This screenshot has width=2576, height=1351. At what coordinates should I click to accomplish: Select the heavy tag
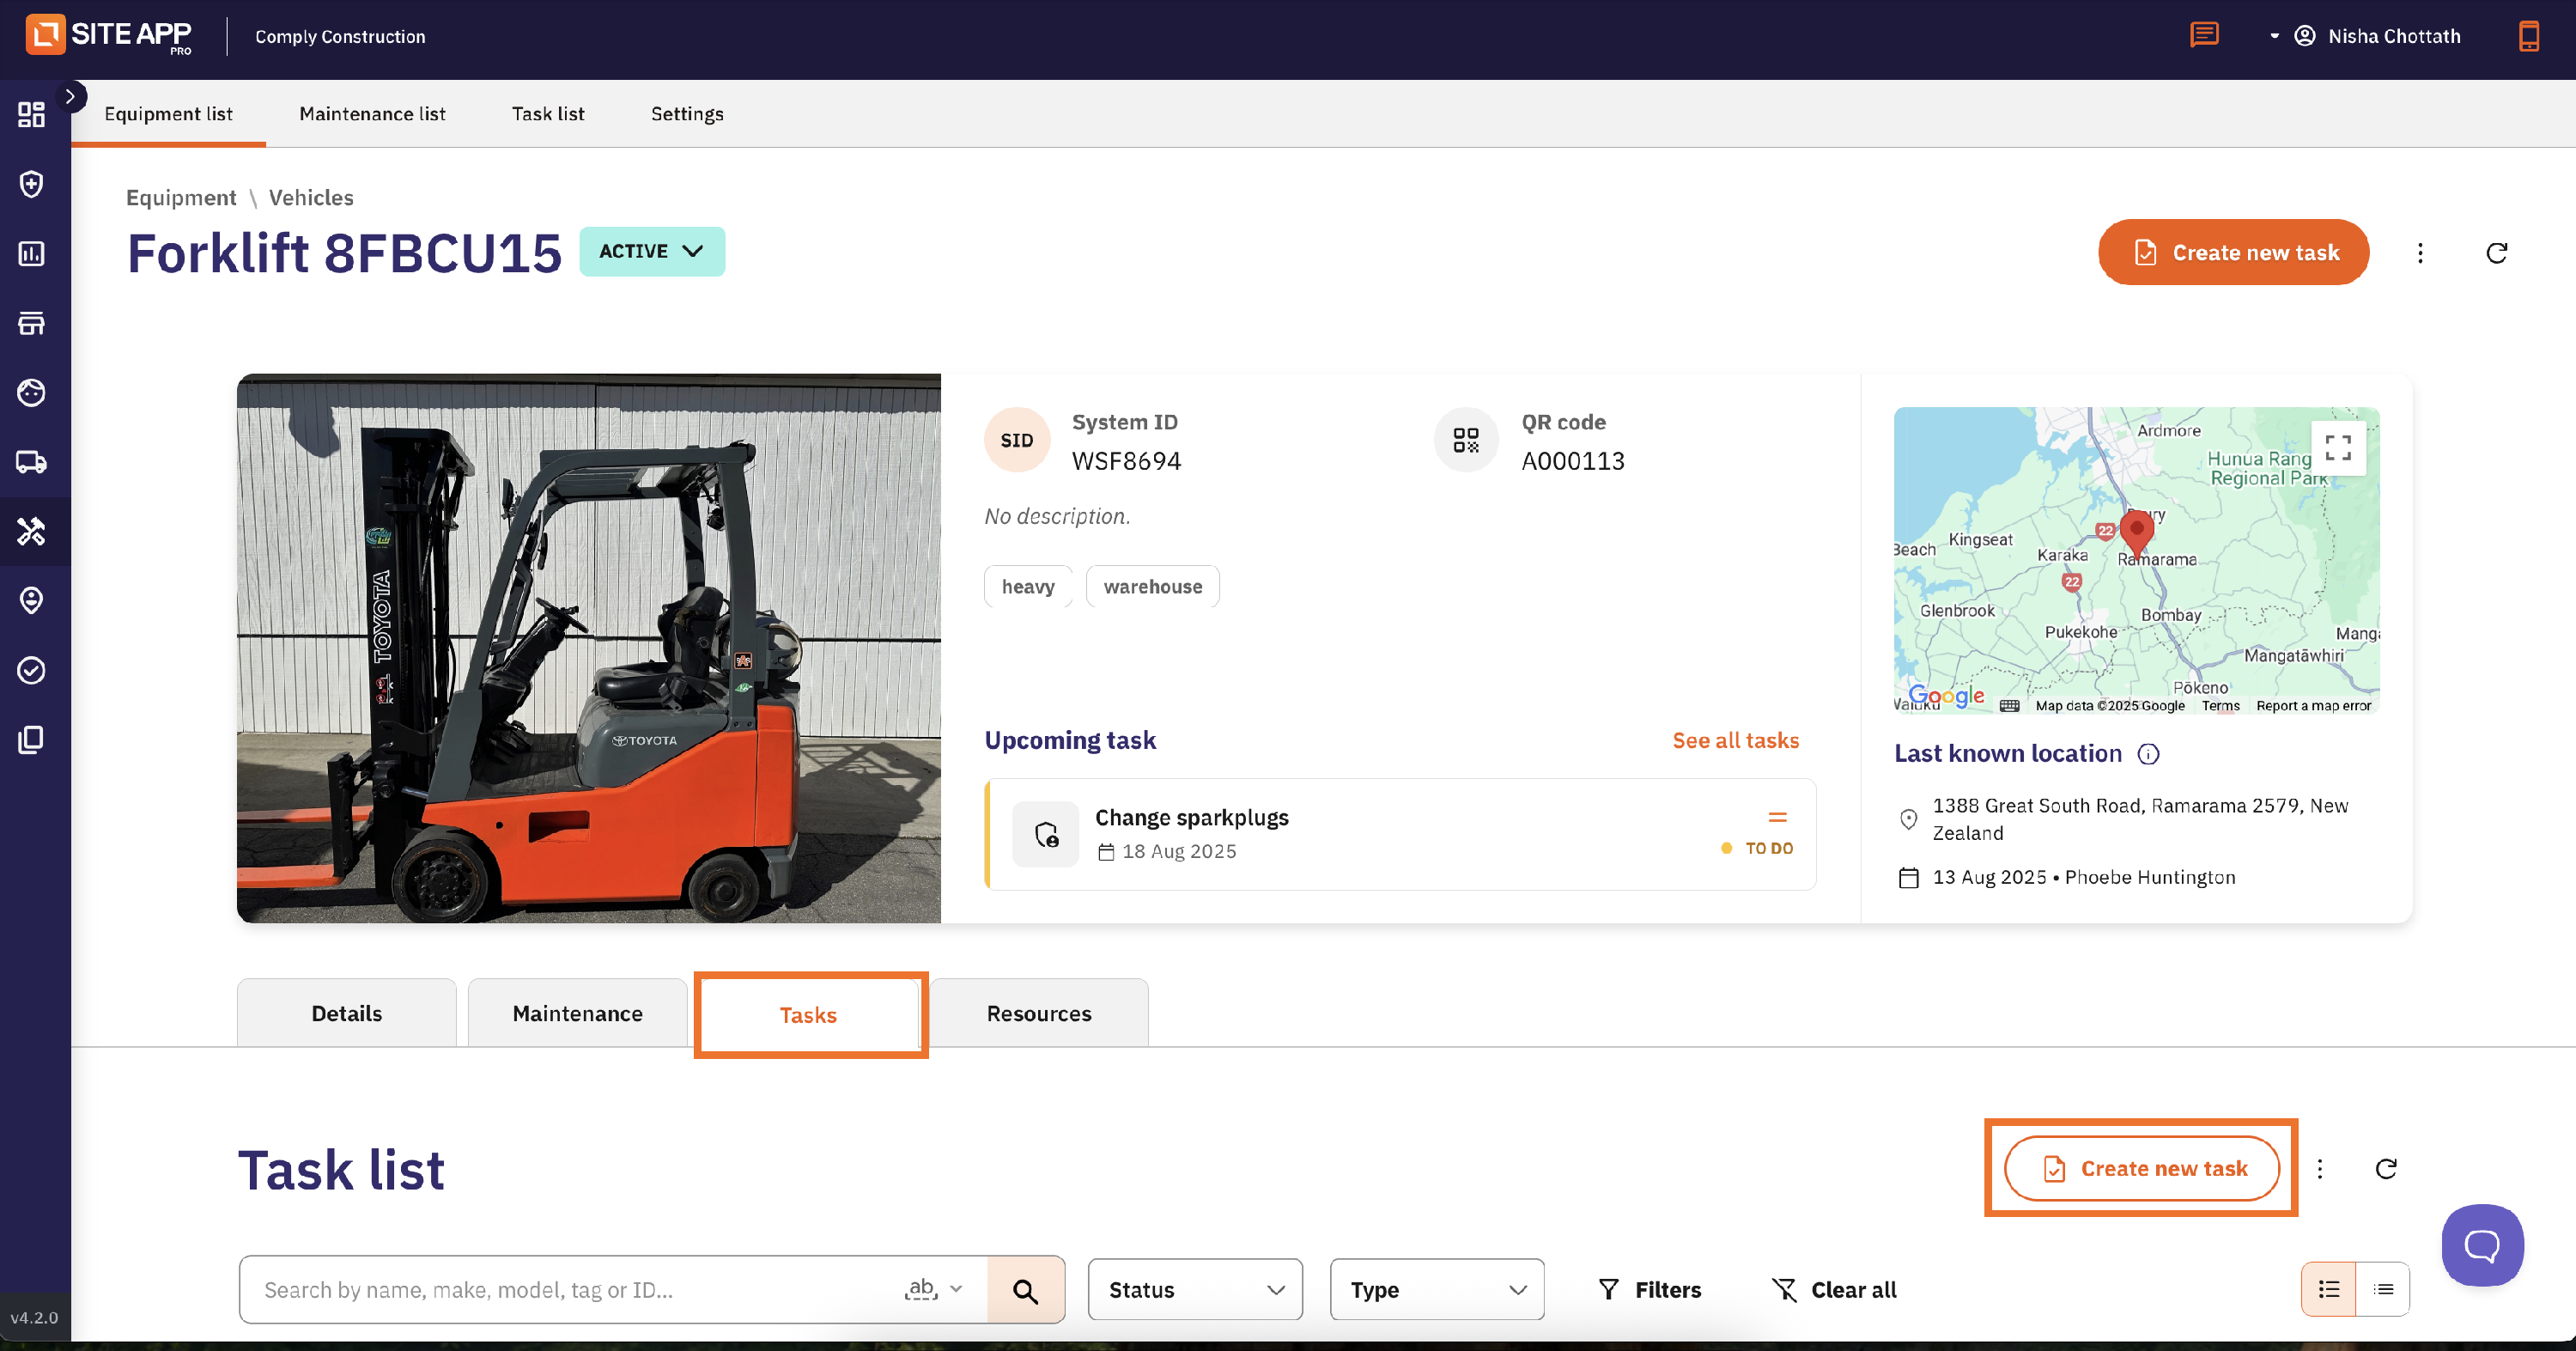pos(1028,586)
